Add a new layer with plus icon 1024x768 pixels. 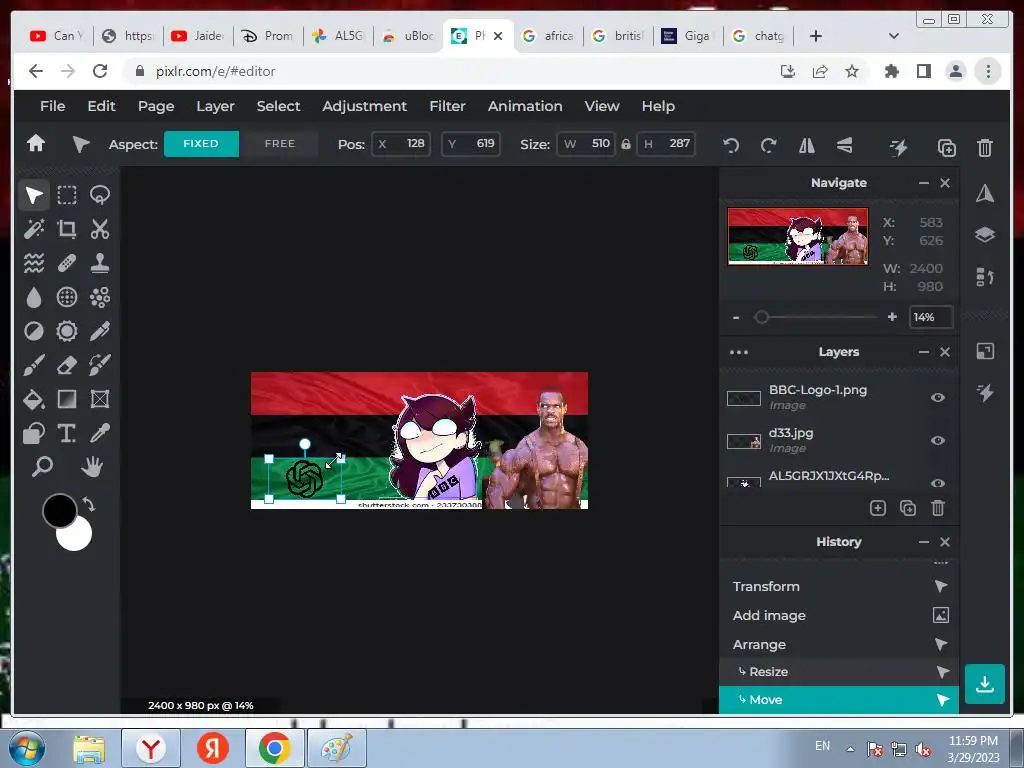tap(878, 508)
